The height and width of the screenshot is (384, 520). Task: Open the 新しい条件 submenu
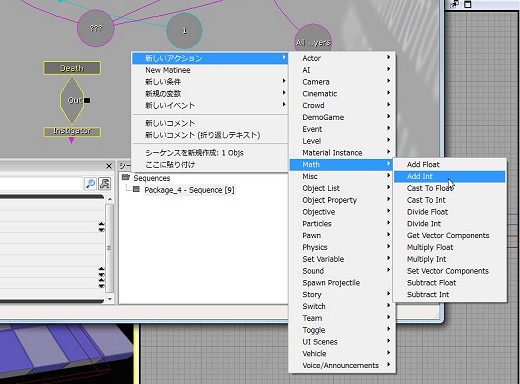pyautogui.click(x=210, y=82)
